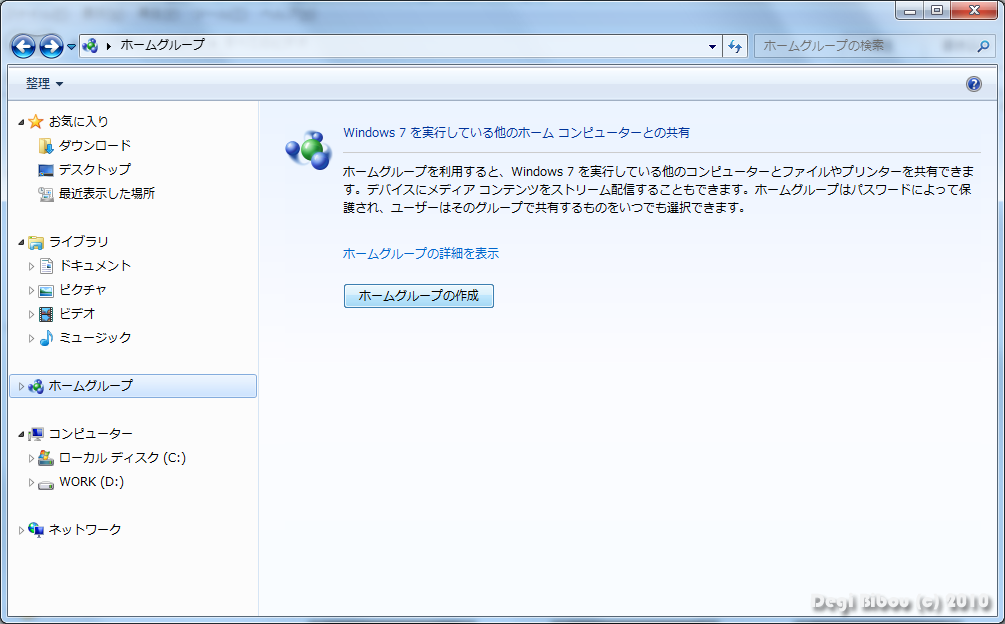Expand the address bar root chevron arrow

(109, 46)
